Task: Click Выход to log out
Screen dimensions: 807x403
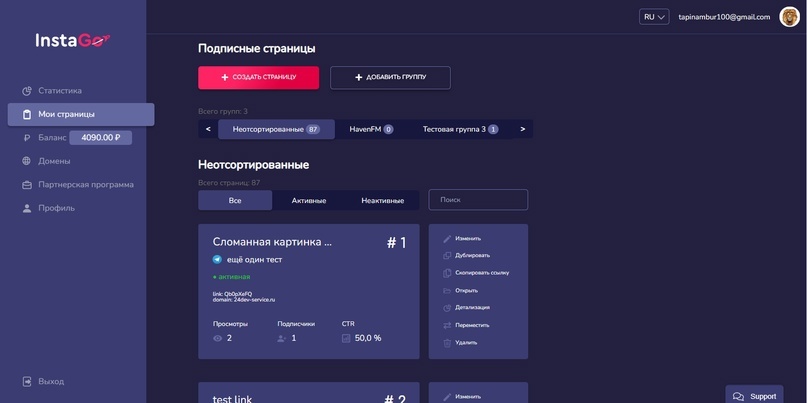Action: tap(51, 382)
